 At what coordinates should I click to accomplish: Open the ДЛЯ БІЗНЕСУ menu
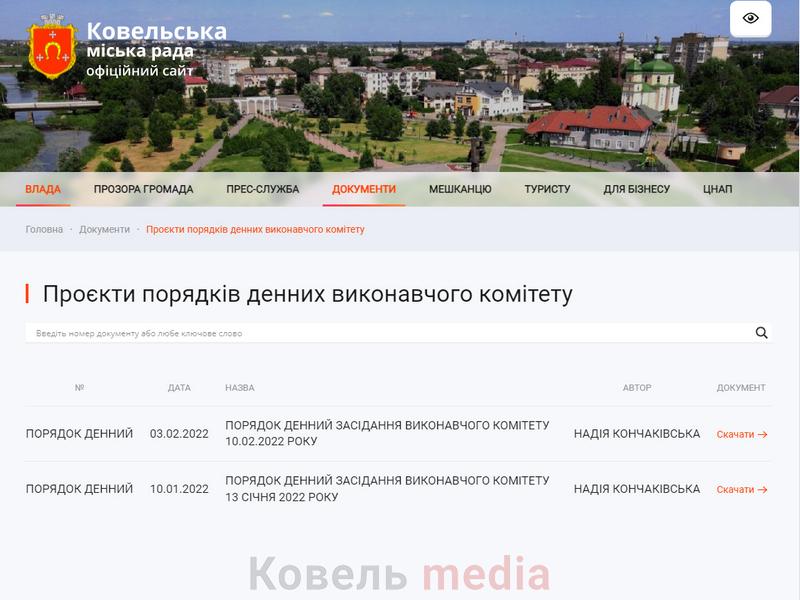[x=636, y=189]
